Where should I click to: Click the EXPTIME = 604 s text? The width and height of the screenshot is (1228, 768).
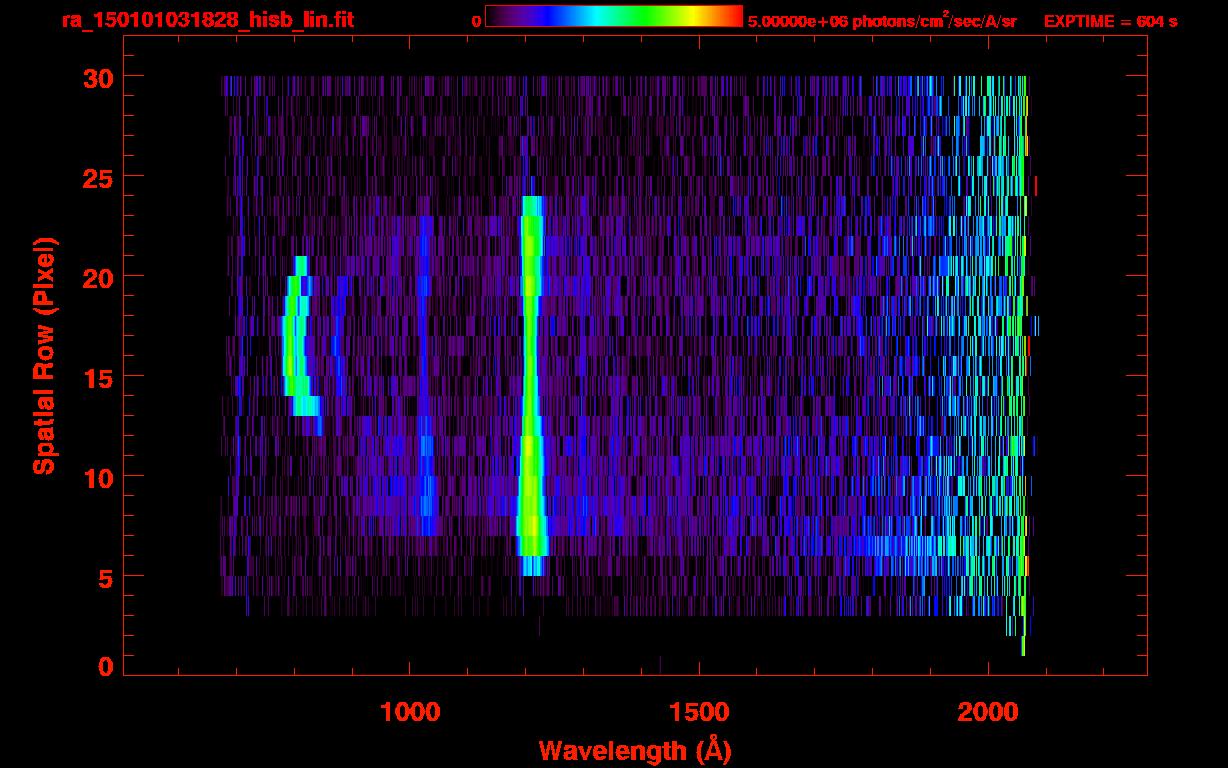point(1110,21)
